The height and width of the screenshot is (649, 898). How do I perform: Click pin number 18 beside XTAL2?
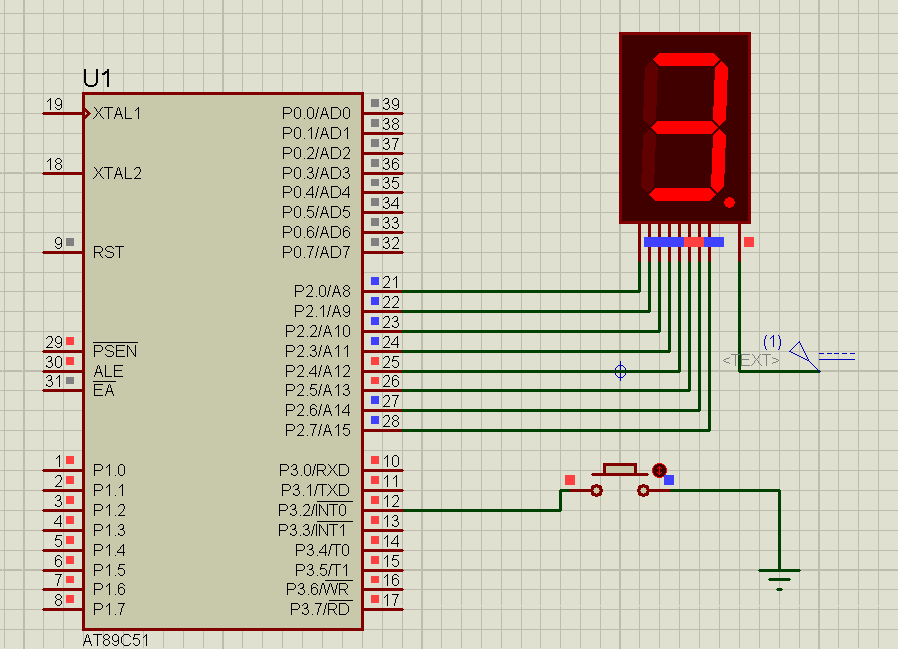(x=54, y=164)
